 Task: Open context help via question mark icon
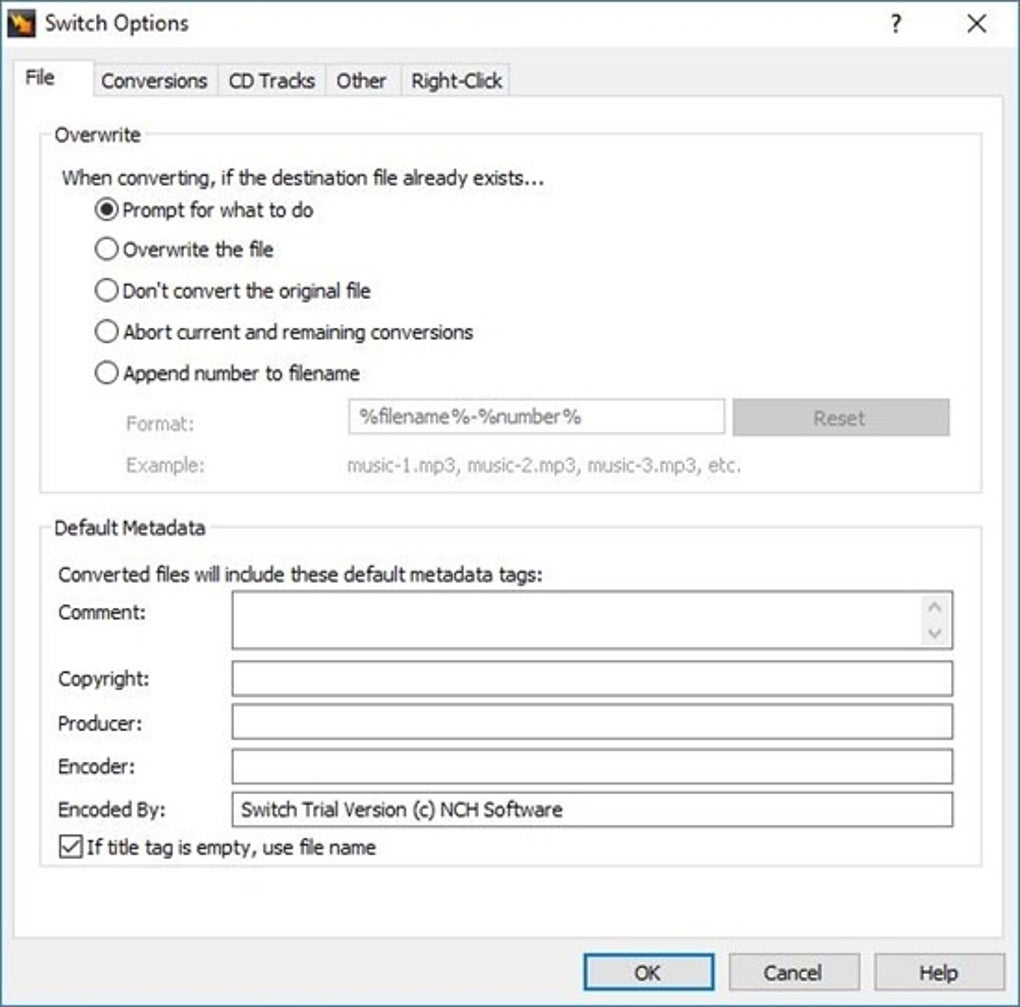[x=895, y=22]
